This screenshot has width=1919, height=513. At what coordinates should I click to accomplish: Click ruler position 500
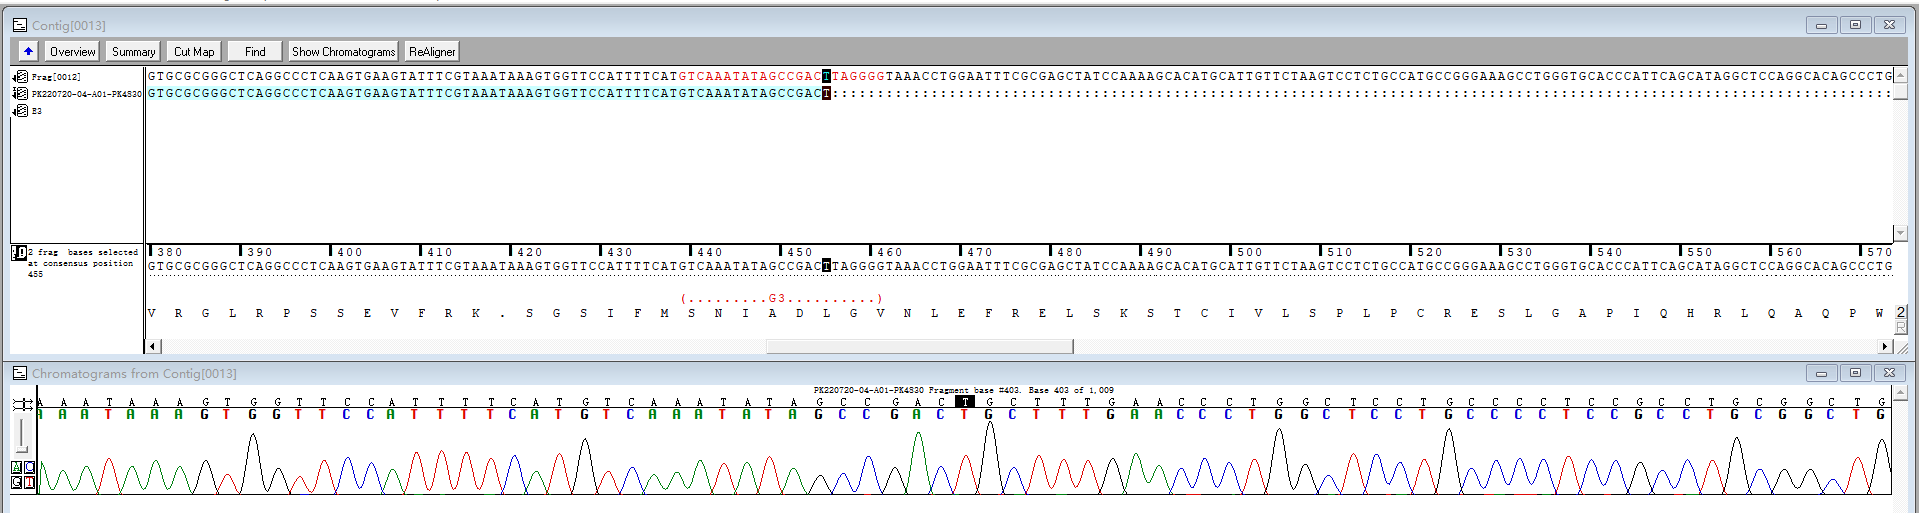click(x=1250, y=252)
